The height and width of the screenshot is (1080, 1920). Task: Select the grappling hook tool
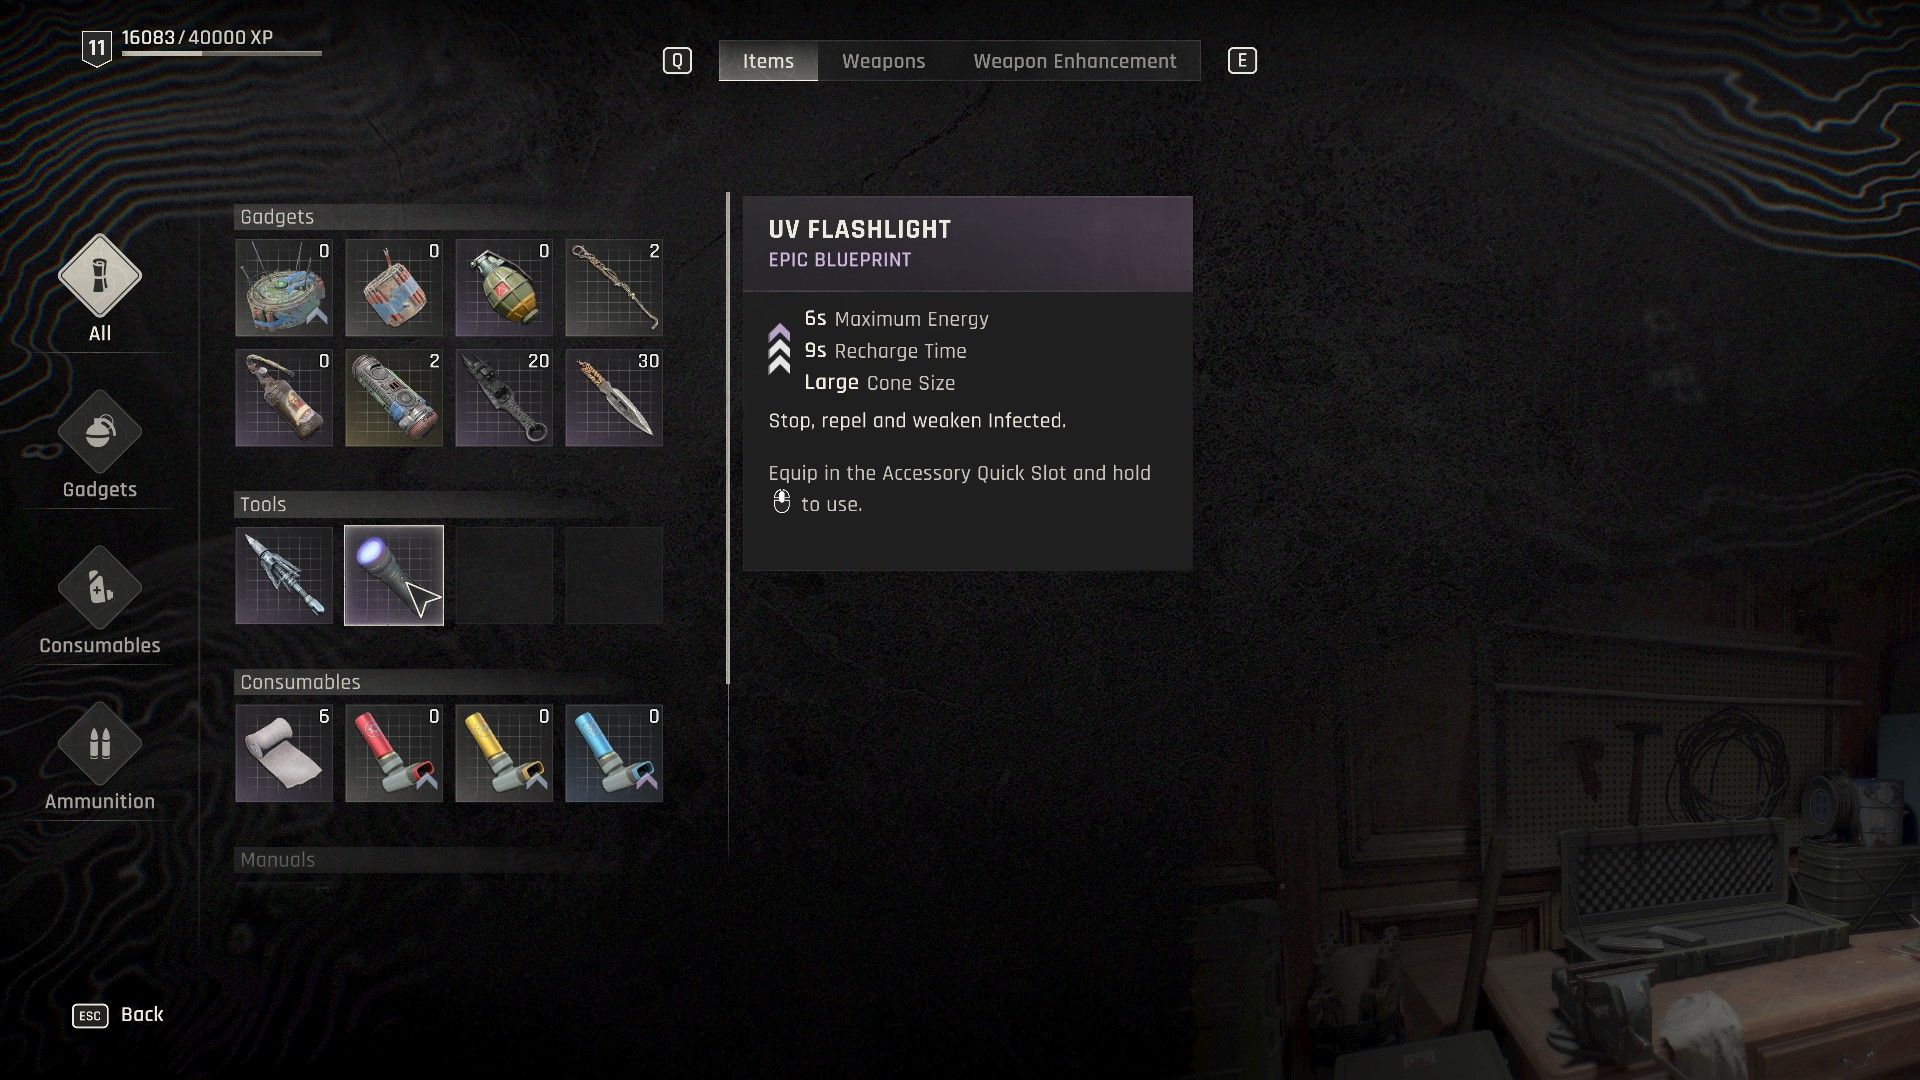[x=284, y=575]
